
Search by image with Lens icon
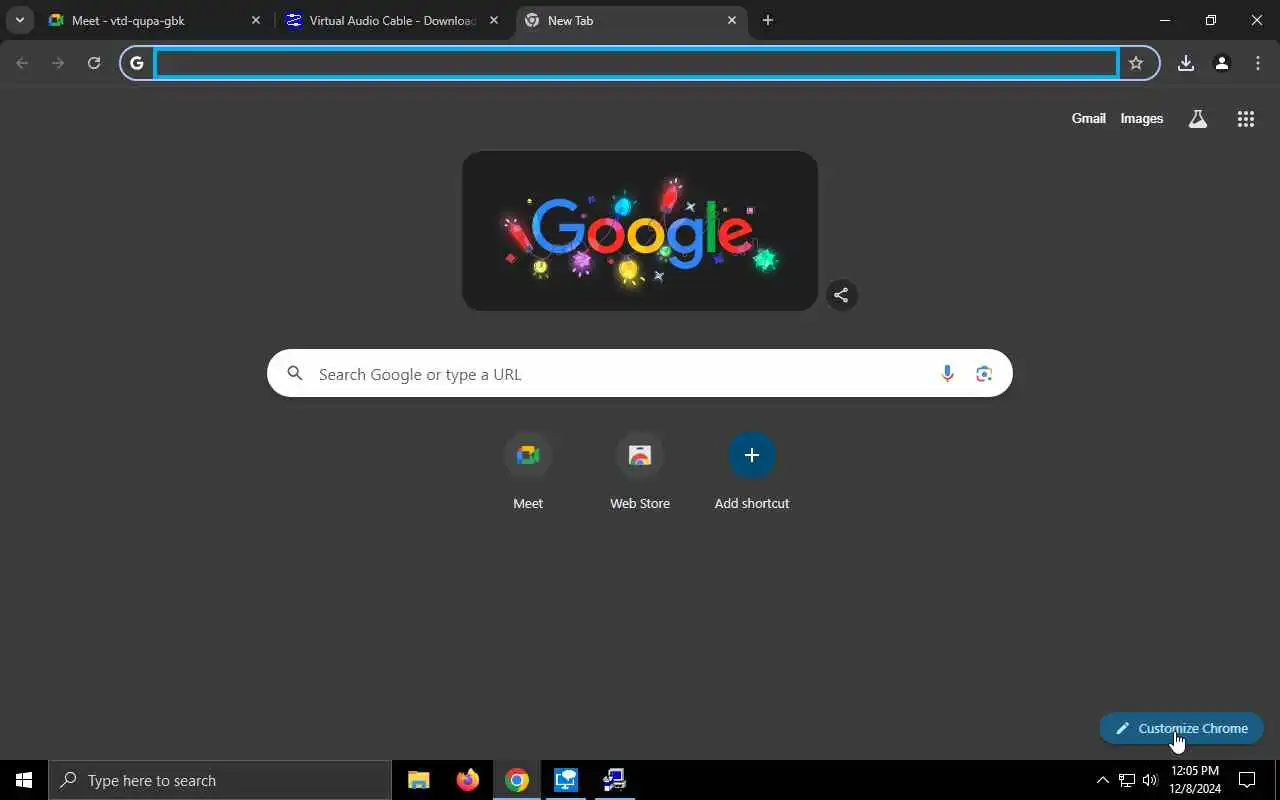(984, 374)
